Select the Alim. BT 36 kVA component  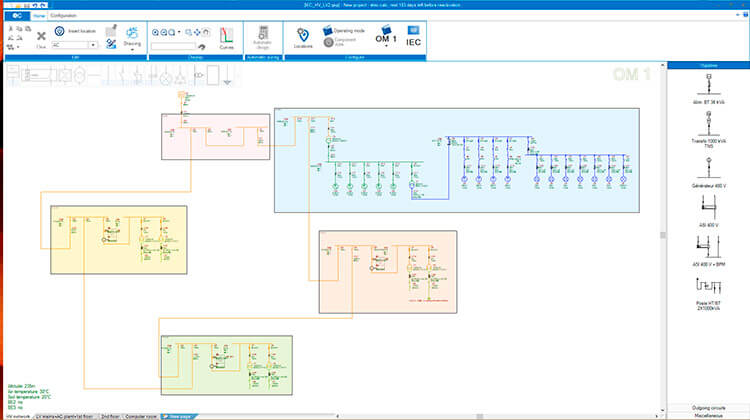coord(709,89)
